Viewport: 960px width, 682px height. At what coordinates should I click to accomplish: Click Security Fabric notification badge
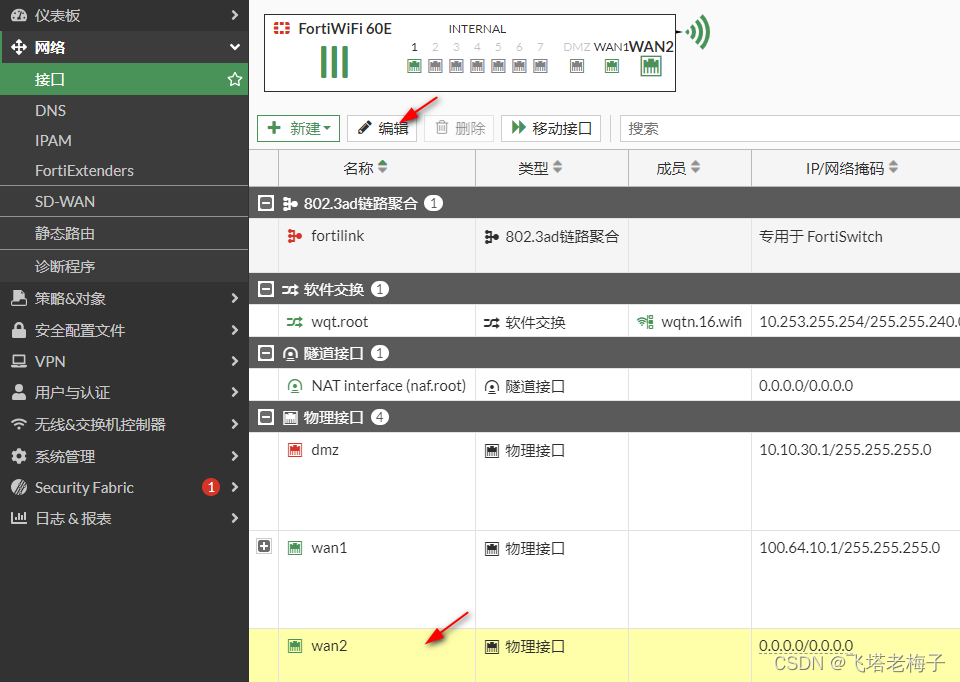tap(211, 487)
